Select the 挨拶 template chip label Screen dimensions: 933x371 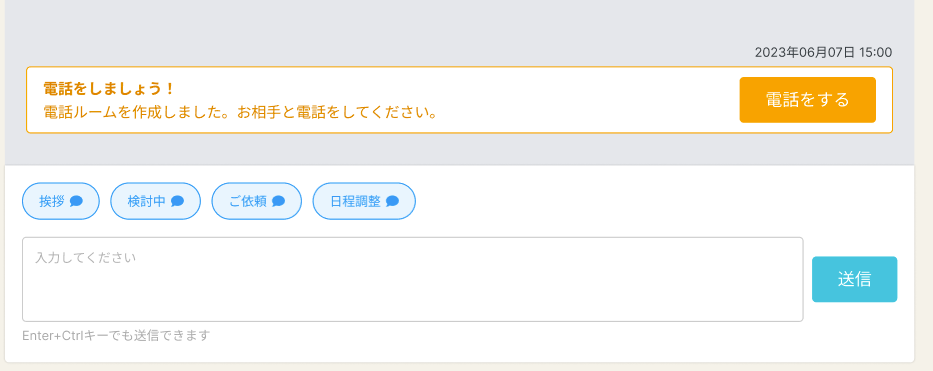pos(52,201)
